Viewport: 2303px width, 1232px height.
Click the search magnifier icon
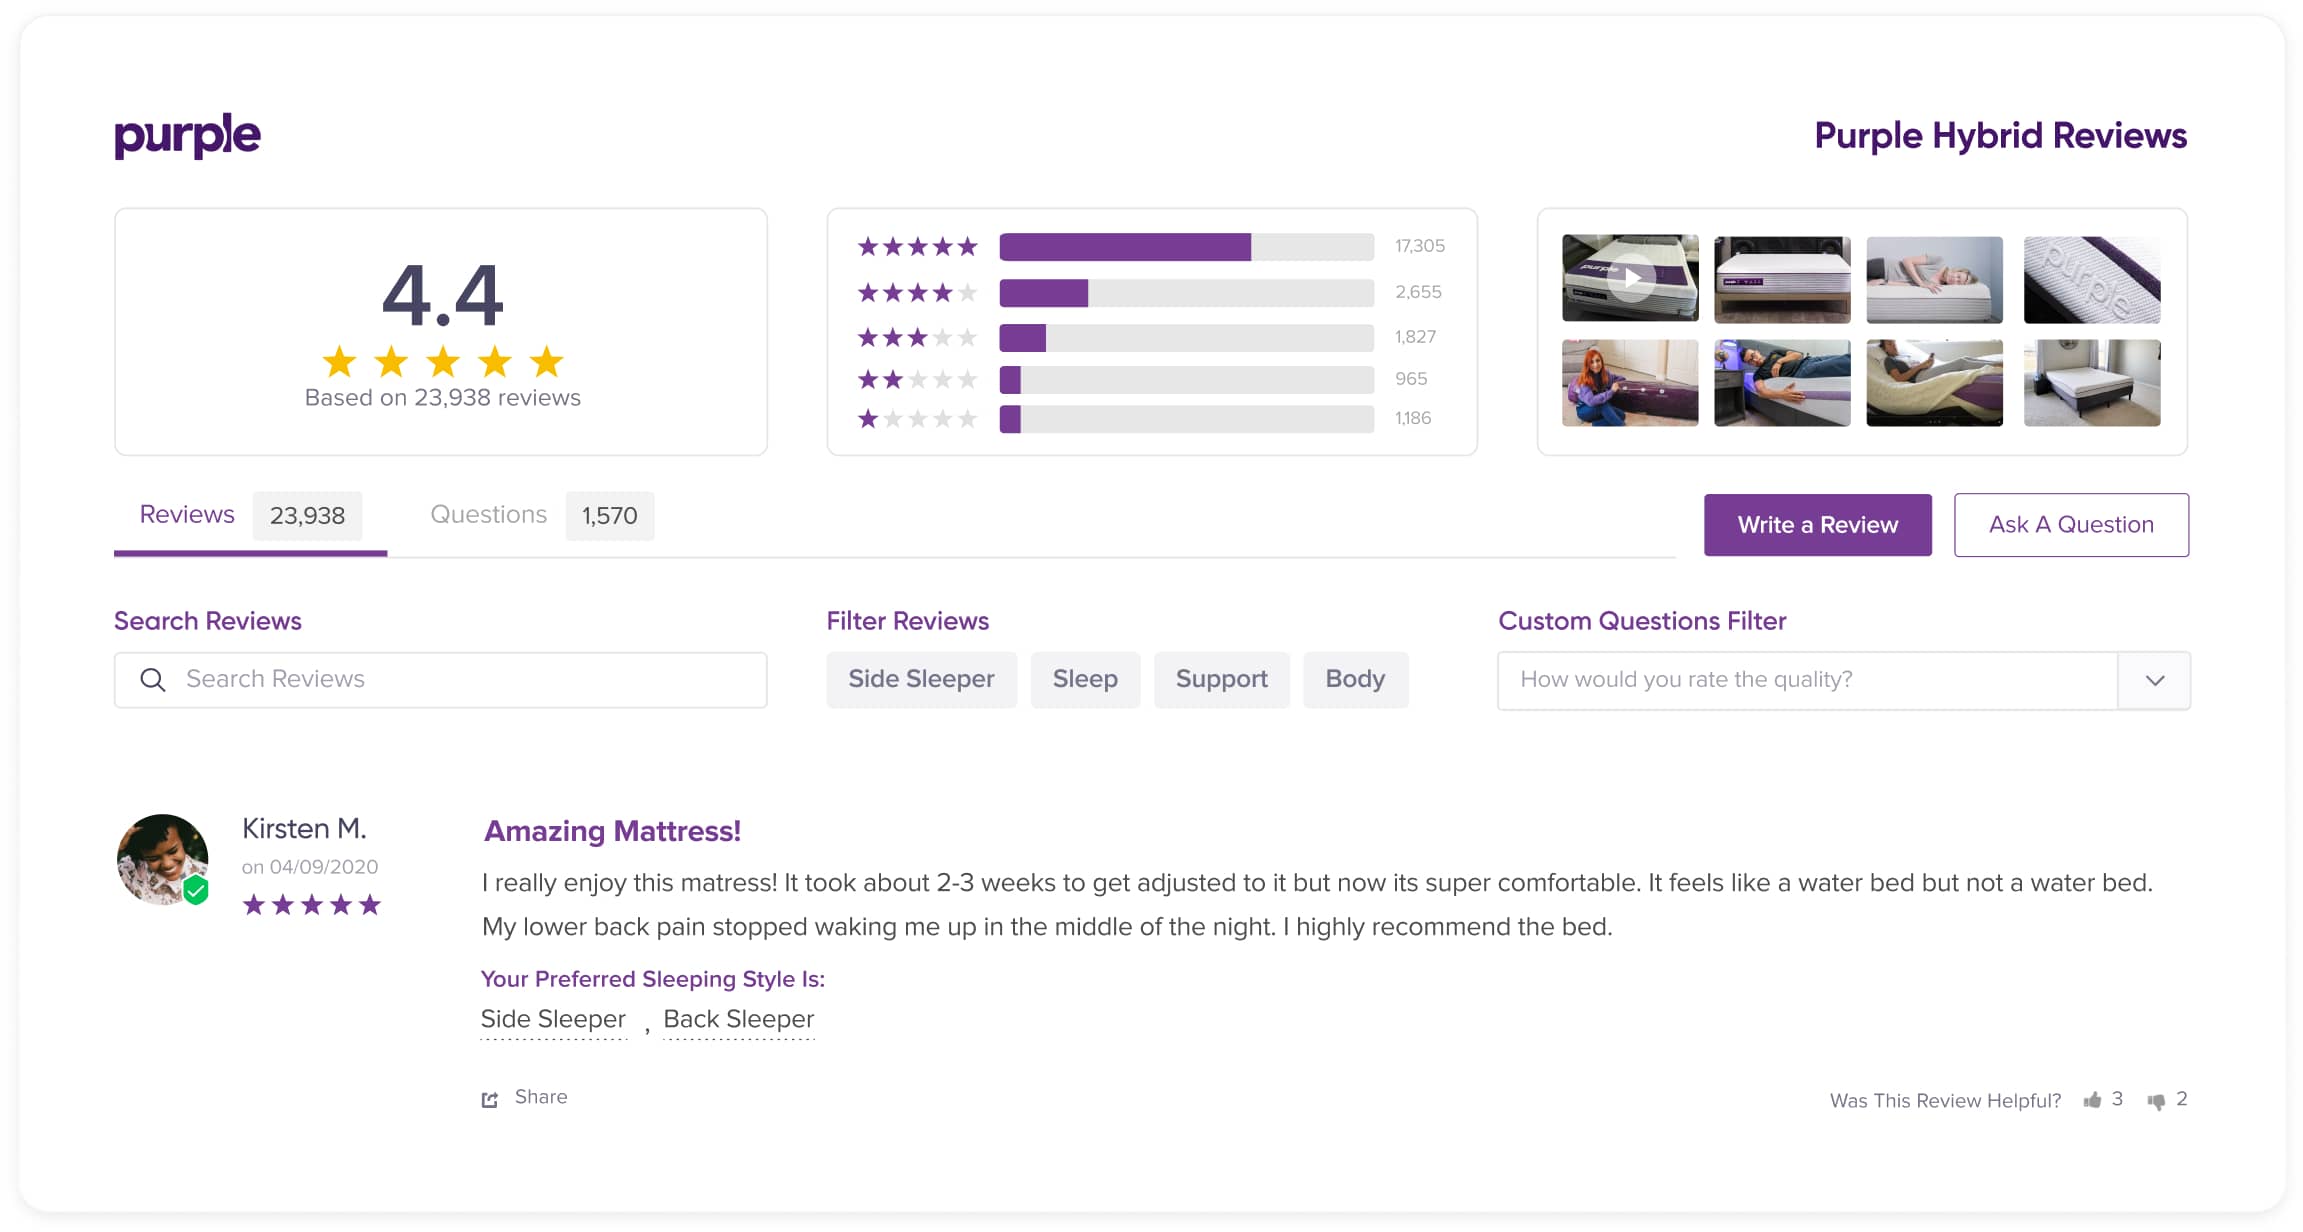(153, 680)
